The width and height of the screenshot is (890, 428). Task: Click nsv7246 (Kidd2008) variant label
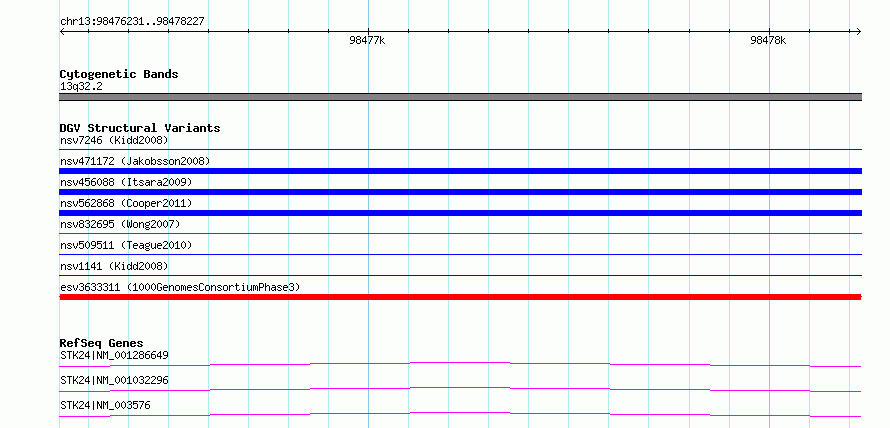[x=114, y=140]
